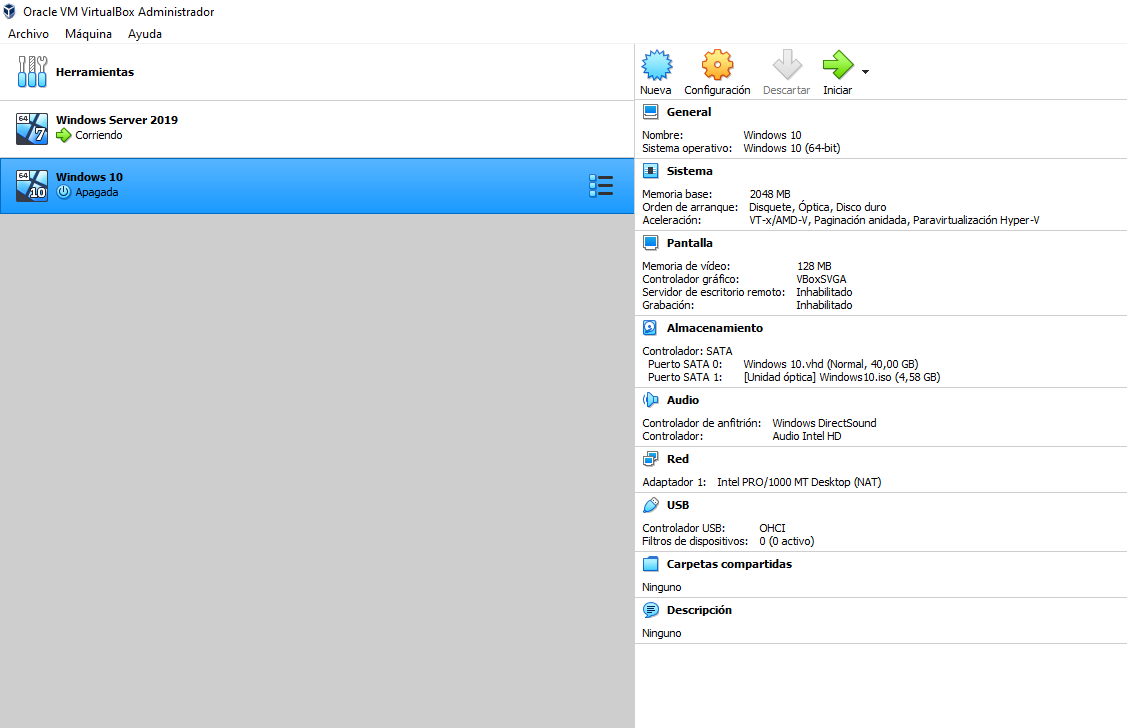This screenshot has width=1127, height=728.
Task: Click the Descripción speech bubble icon
Action: click(650, 610)
